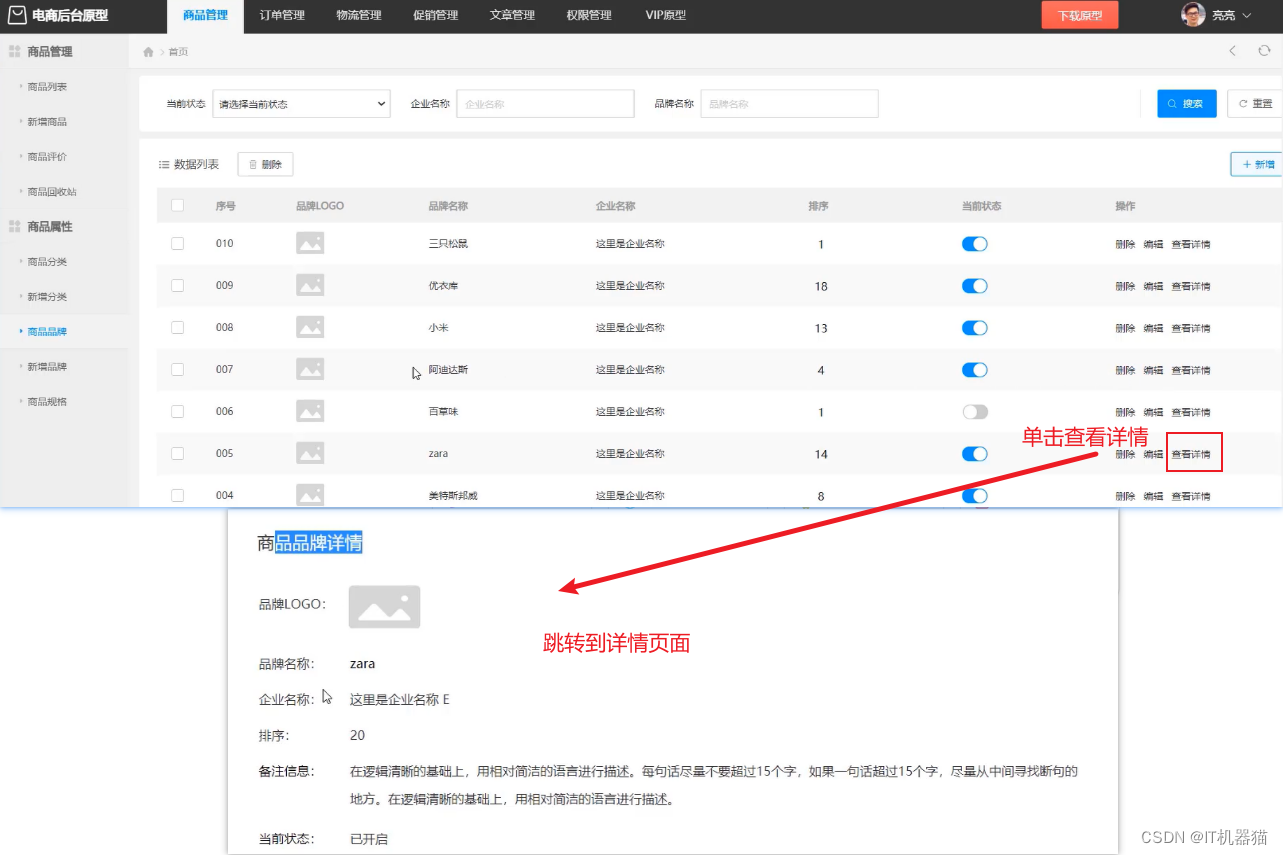Click the large 品牌LOGO image on detail page
The height and width of the screenshot is (855, 1283).
(x=384, y=606)
